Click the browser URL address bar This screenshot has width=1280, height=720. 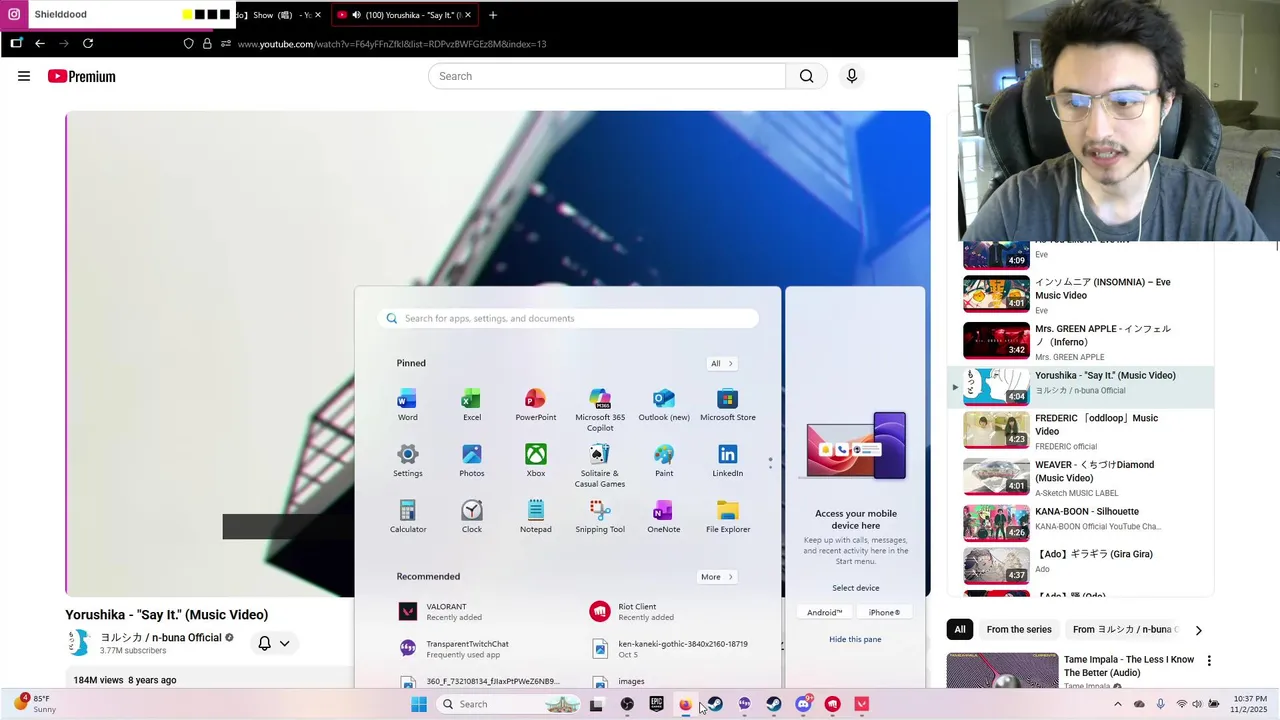[392, 44]
